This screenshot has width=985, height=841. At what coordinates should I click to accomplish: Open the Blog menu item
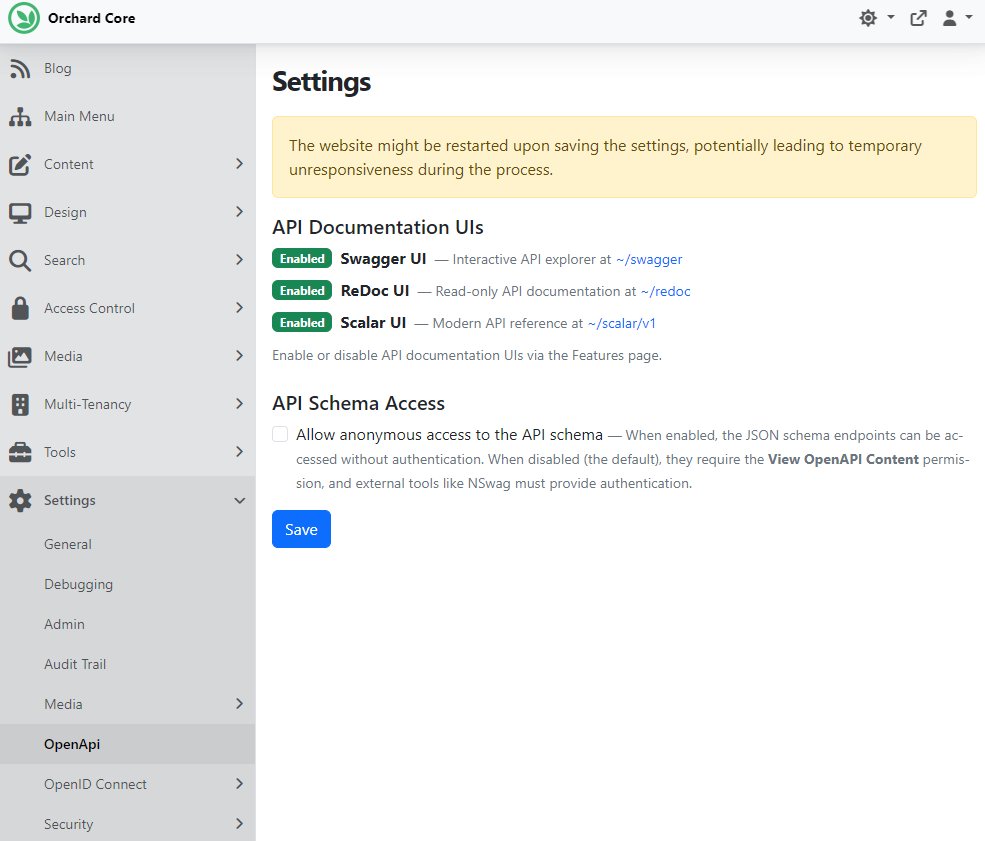click(128, 68)
